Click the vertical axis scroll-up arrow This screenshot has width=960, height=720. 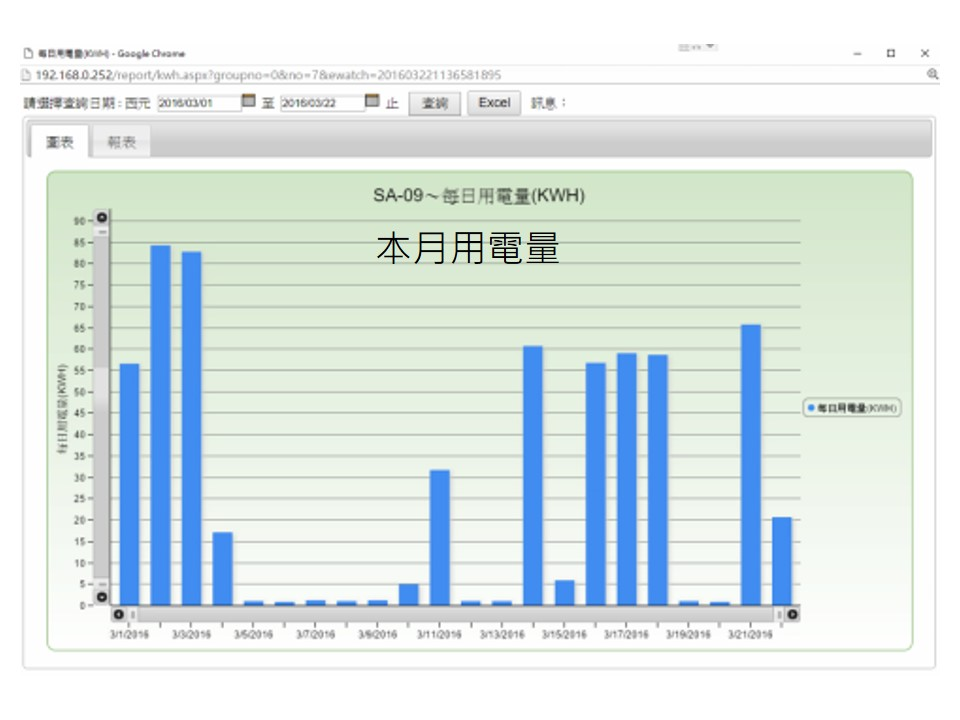point(101,217)
